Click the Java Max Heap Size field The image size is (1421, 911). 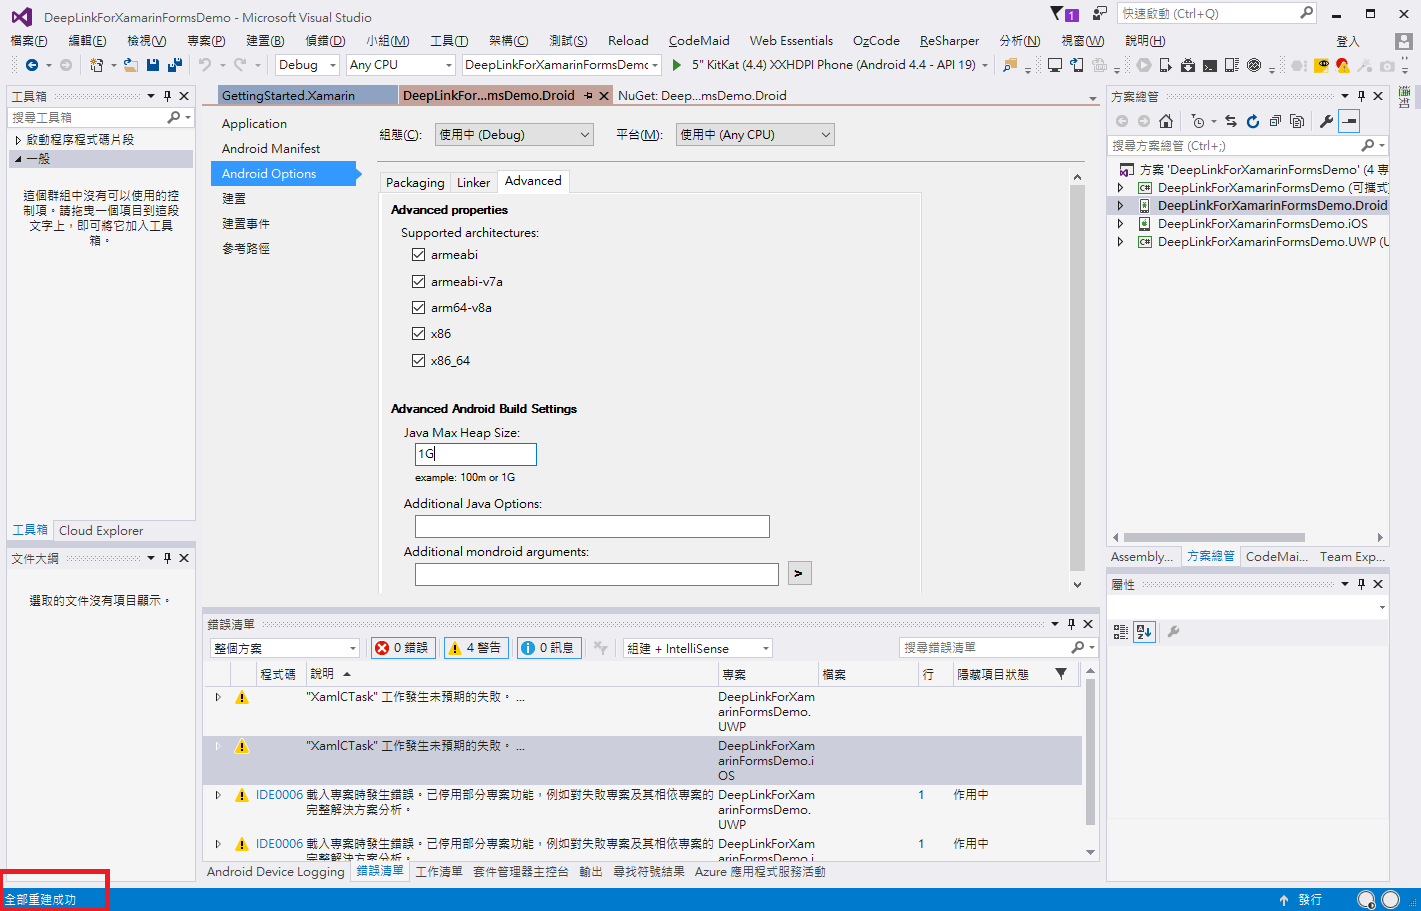[x=476, y=454]
